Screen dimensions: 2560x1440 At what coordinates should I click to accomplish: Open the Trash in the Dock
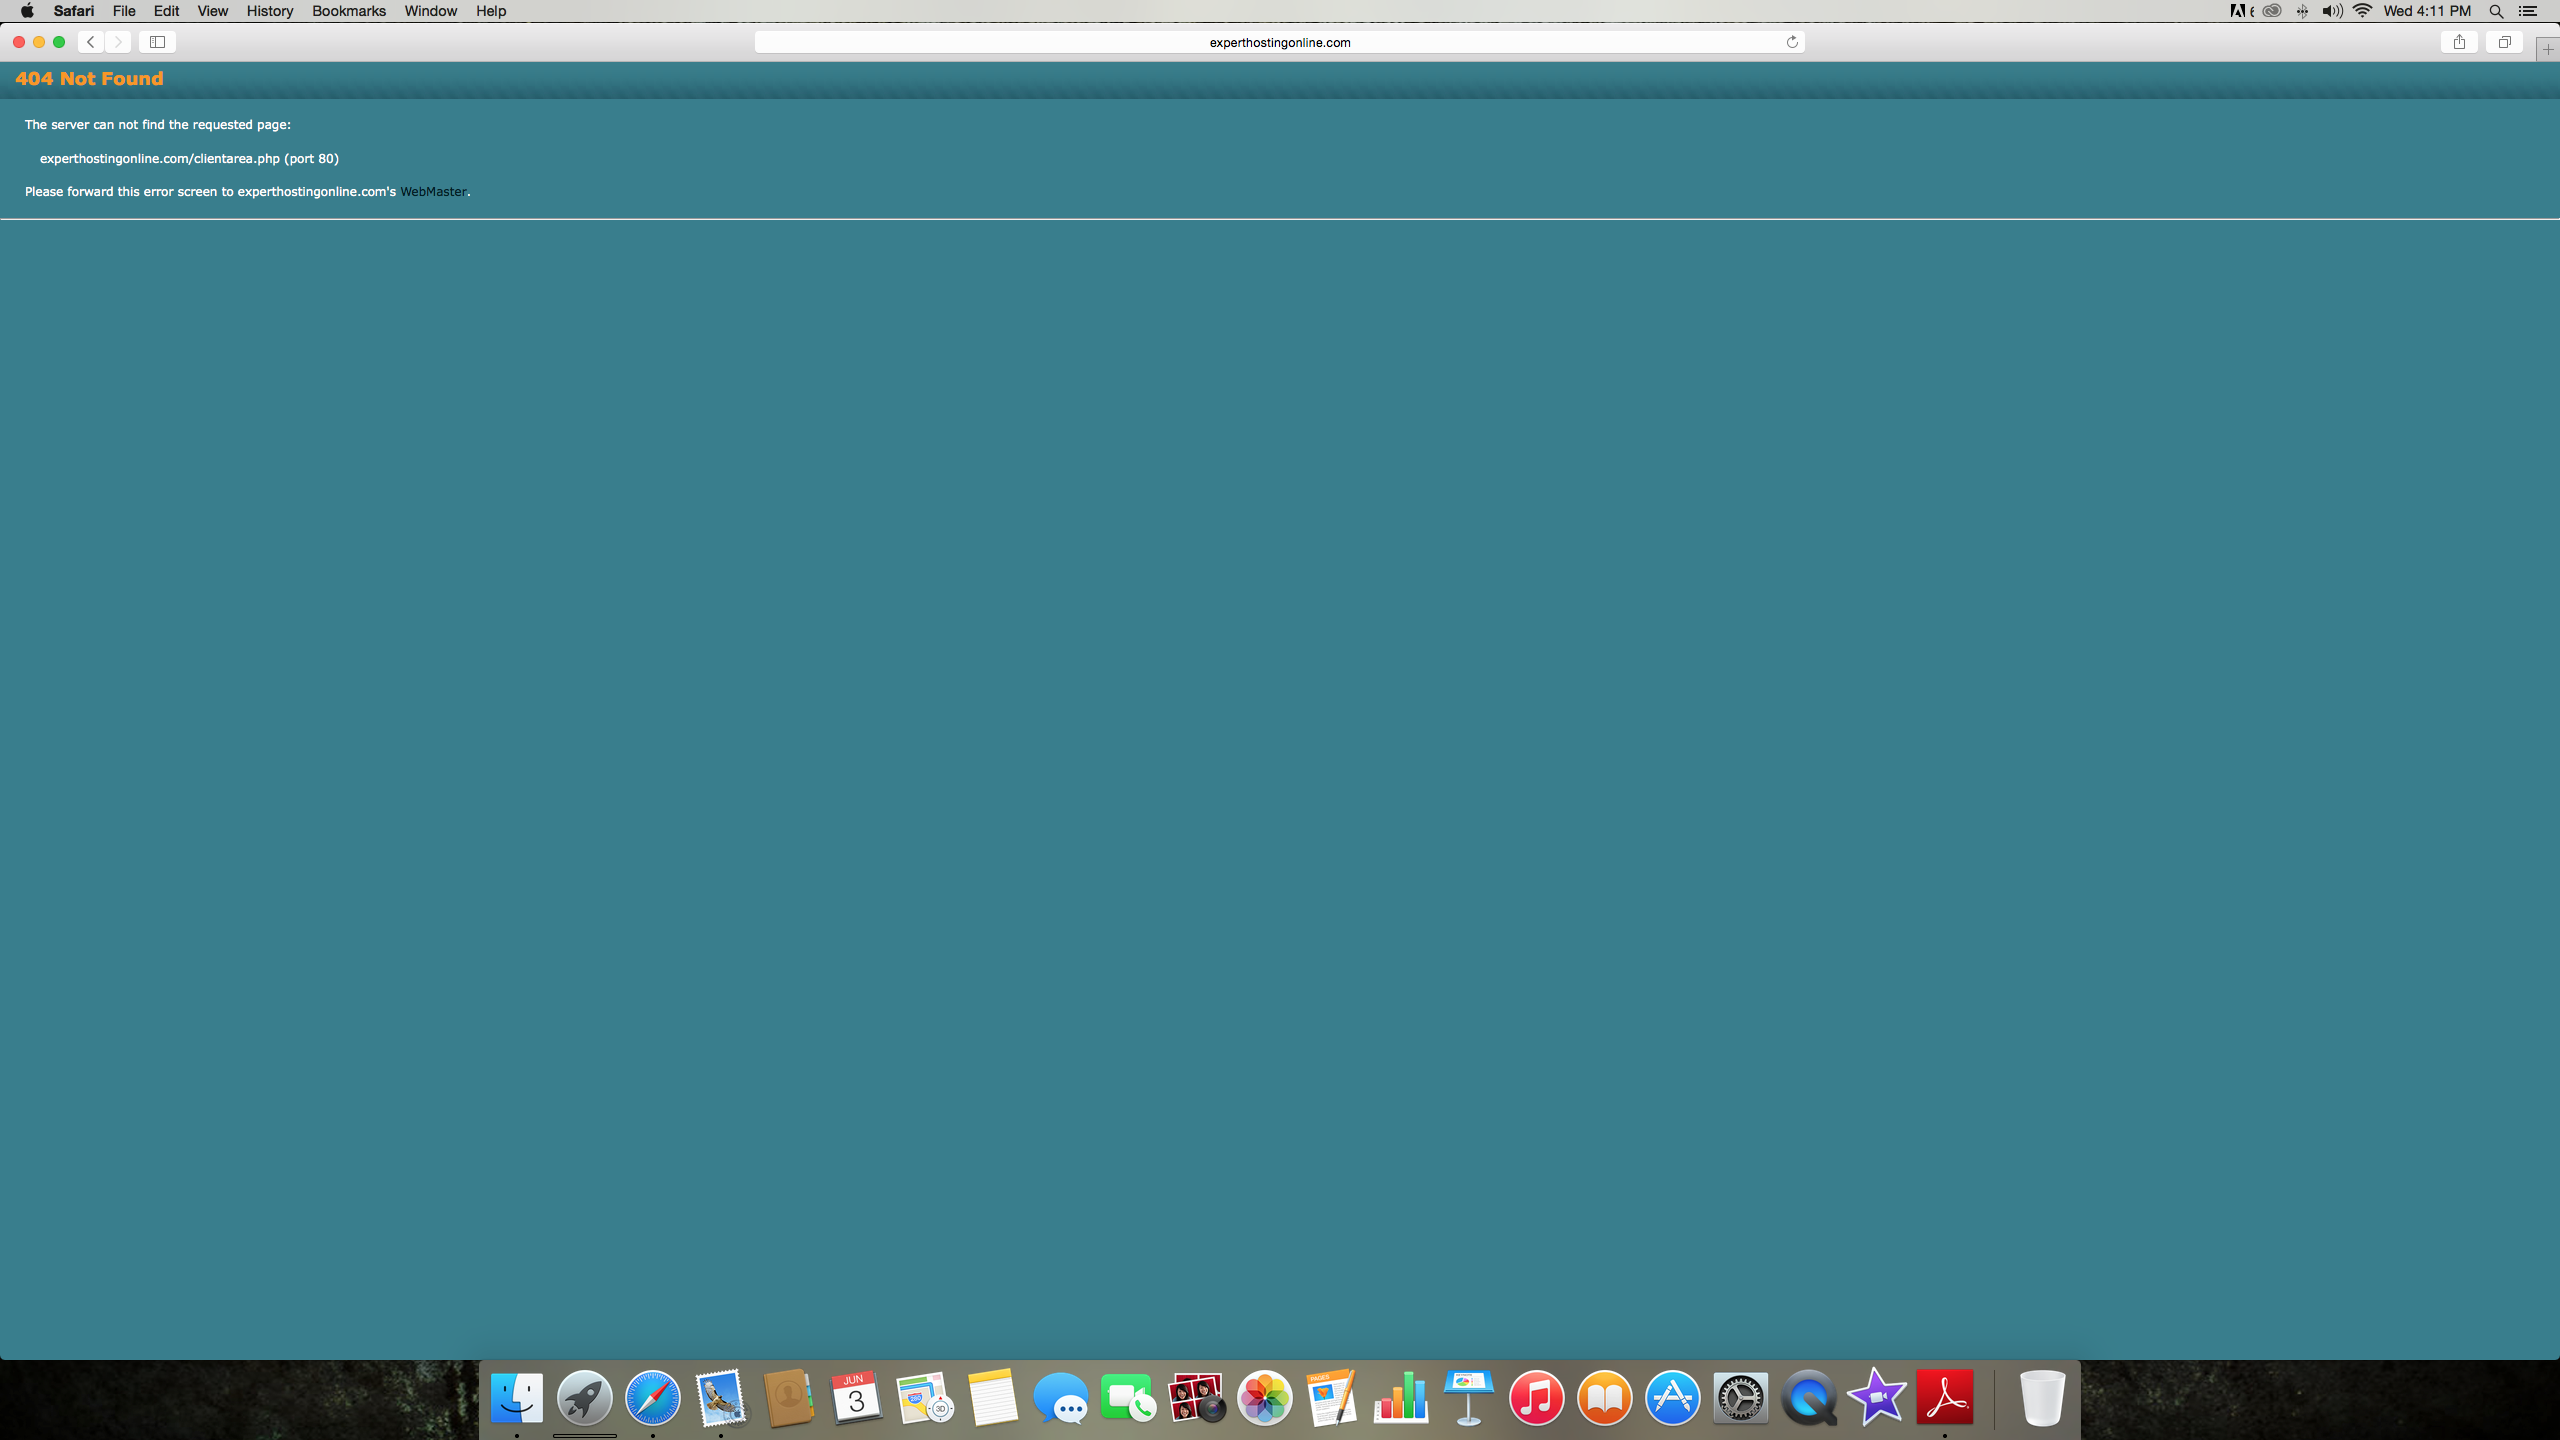point(2042,1397)
